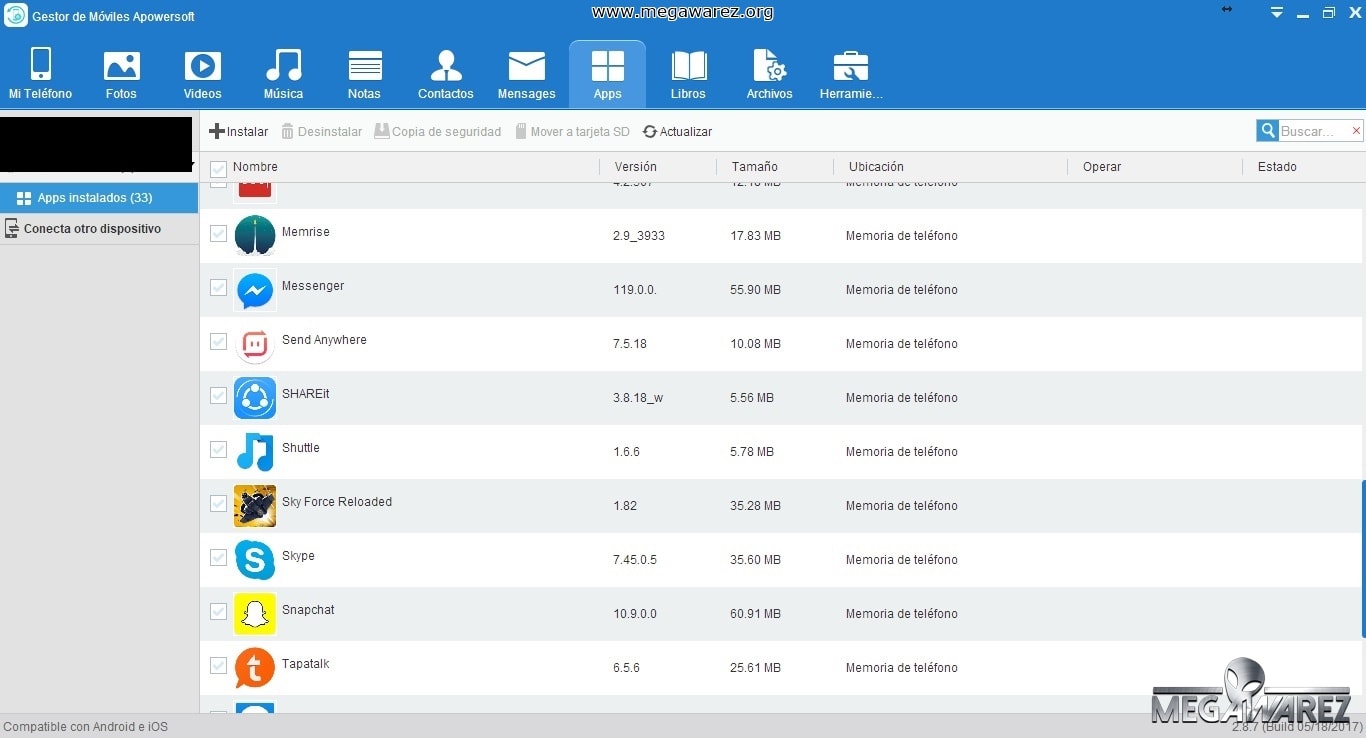Toggle the SHAREit row checkbox

coord(218,396)
